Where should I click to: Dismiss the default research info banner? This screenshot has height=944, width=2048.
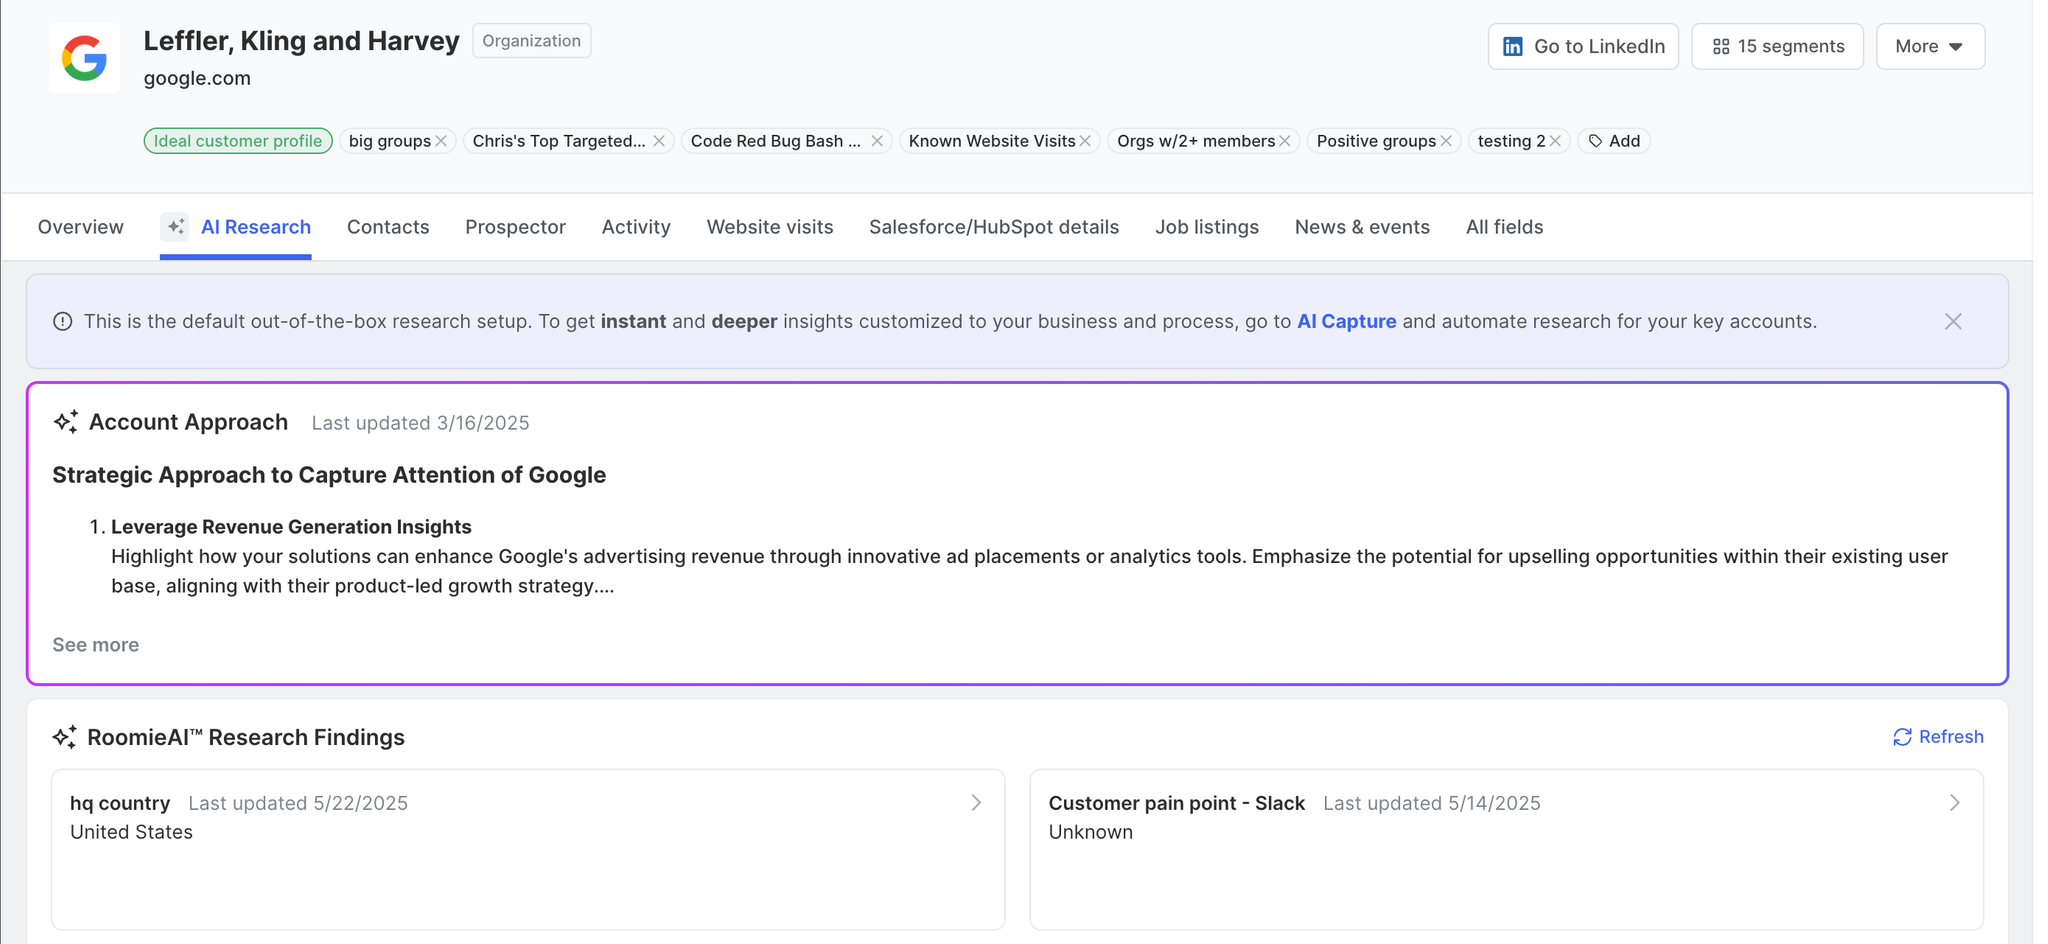[x=1953, y=321]
